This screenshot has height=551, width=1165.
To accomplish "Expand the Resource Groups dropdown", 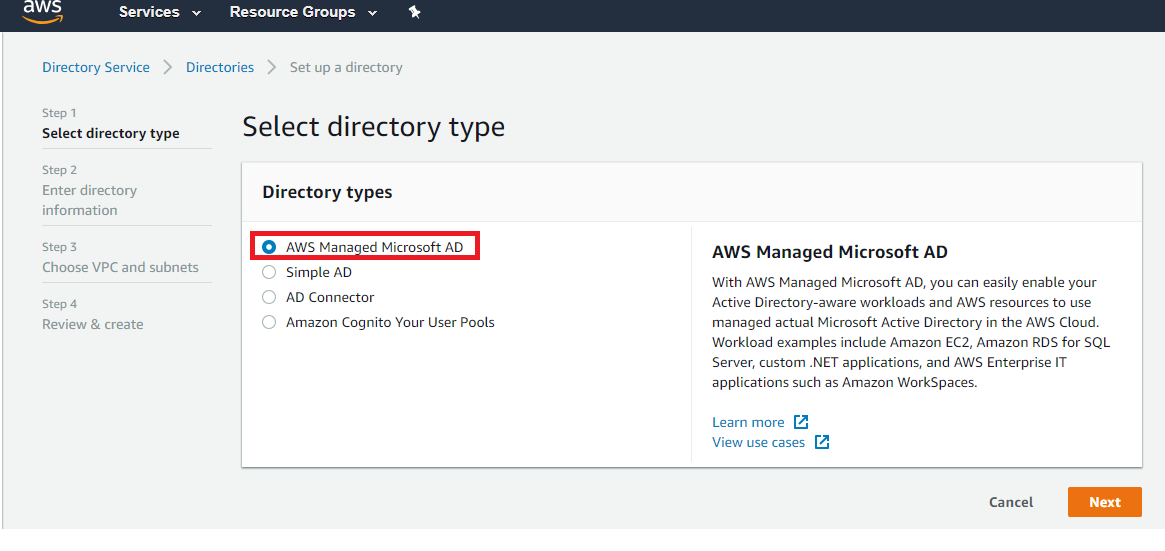I will point(303,13).
